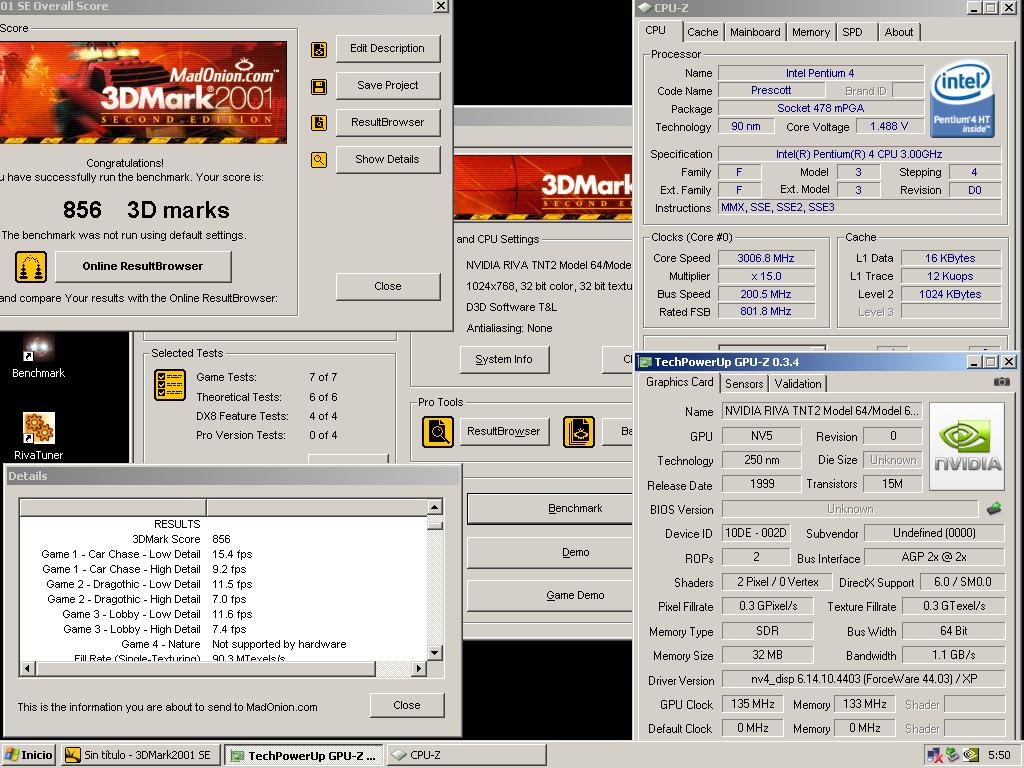
Task: Click the Pro Tools ResultBrowser magnifier icon
Action: pos(438,432)
